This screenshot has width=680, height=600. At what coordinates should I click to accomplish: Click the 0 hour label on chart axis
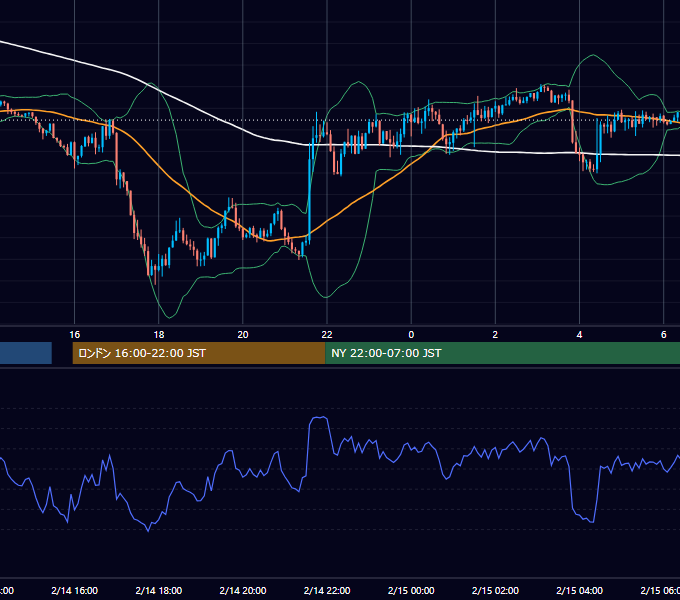(411, 335)
